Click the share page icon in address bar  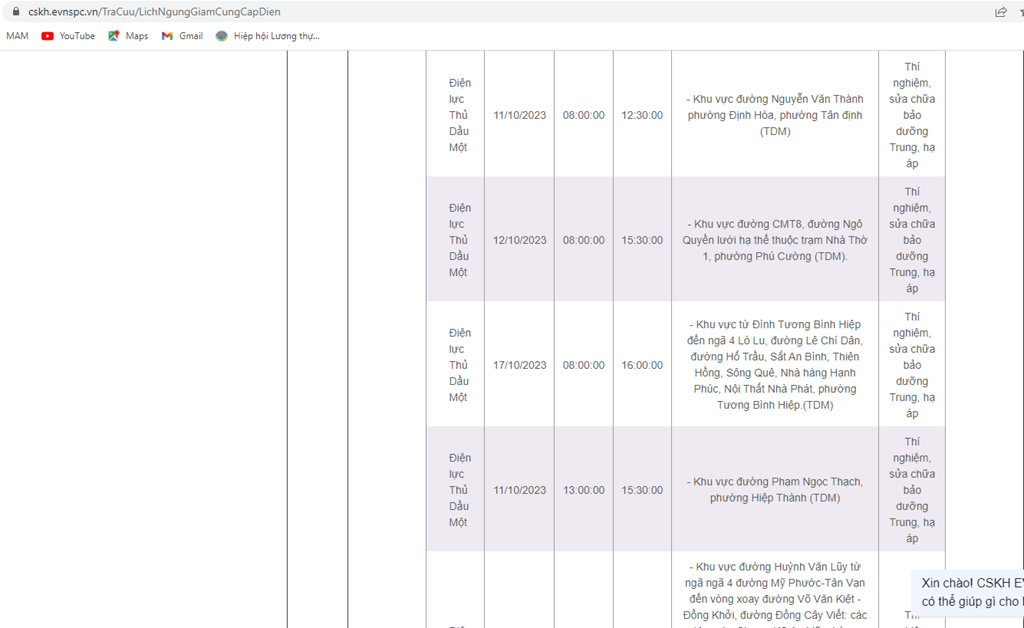tap(1000, 12)
